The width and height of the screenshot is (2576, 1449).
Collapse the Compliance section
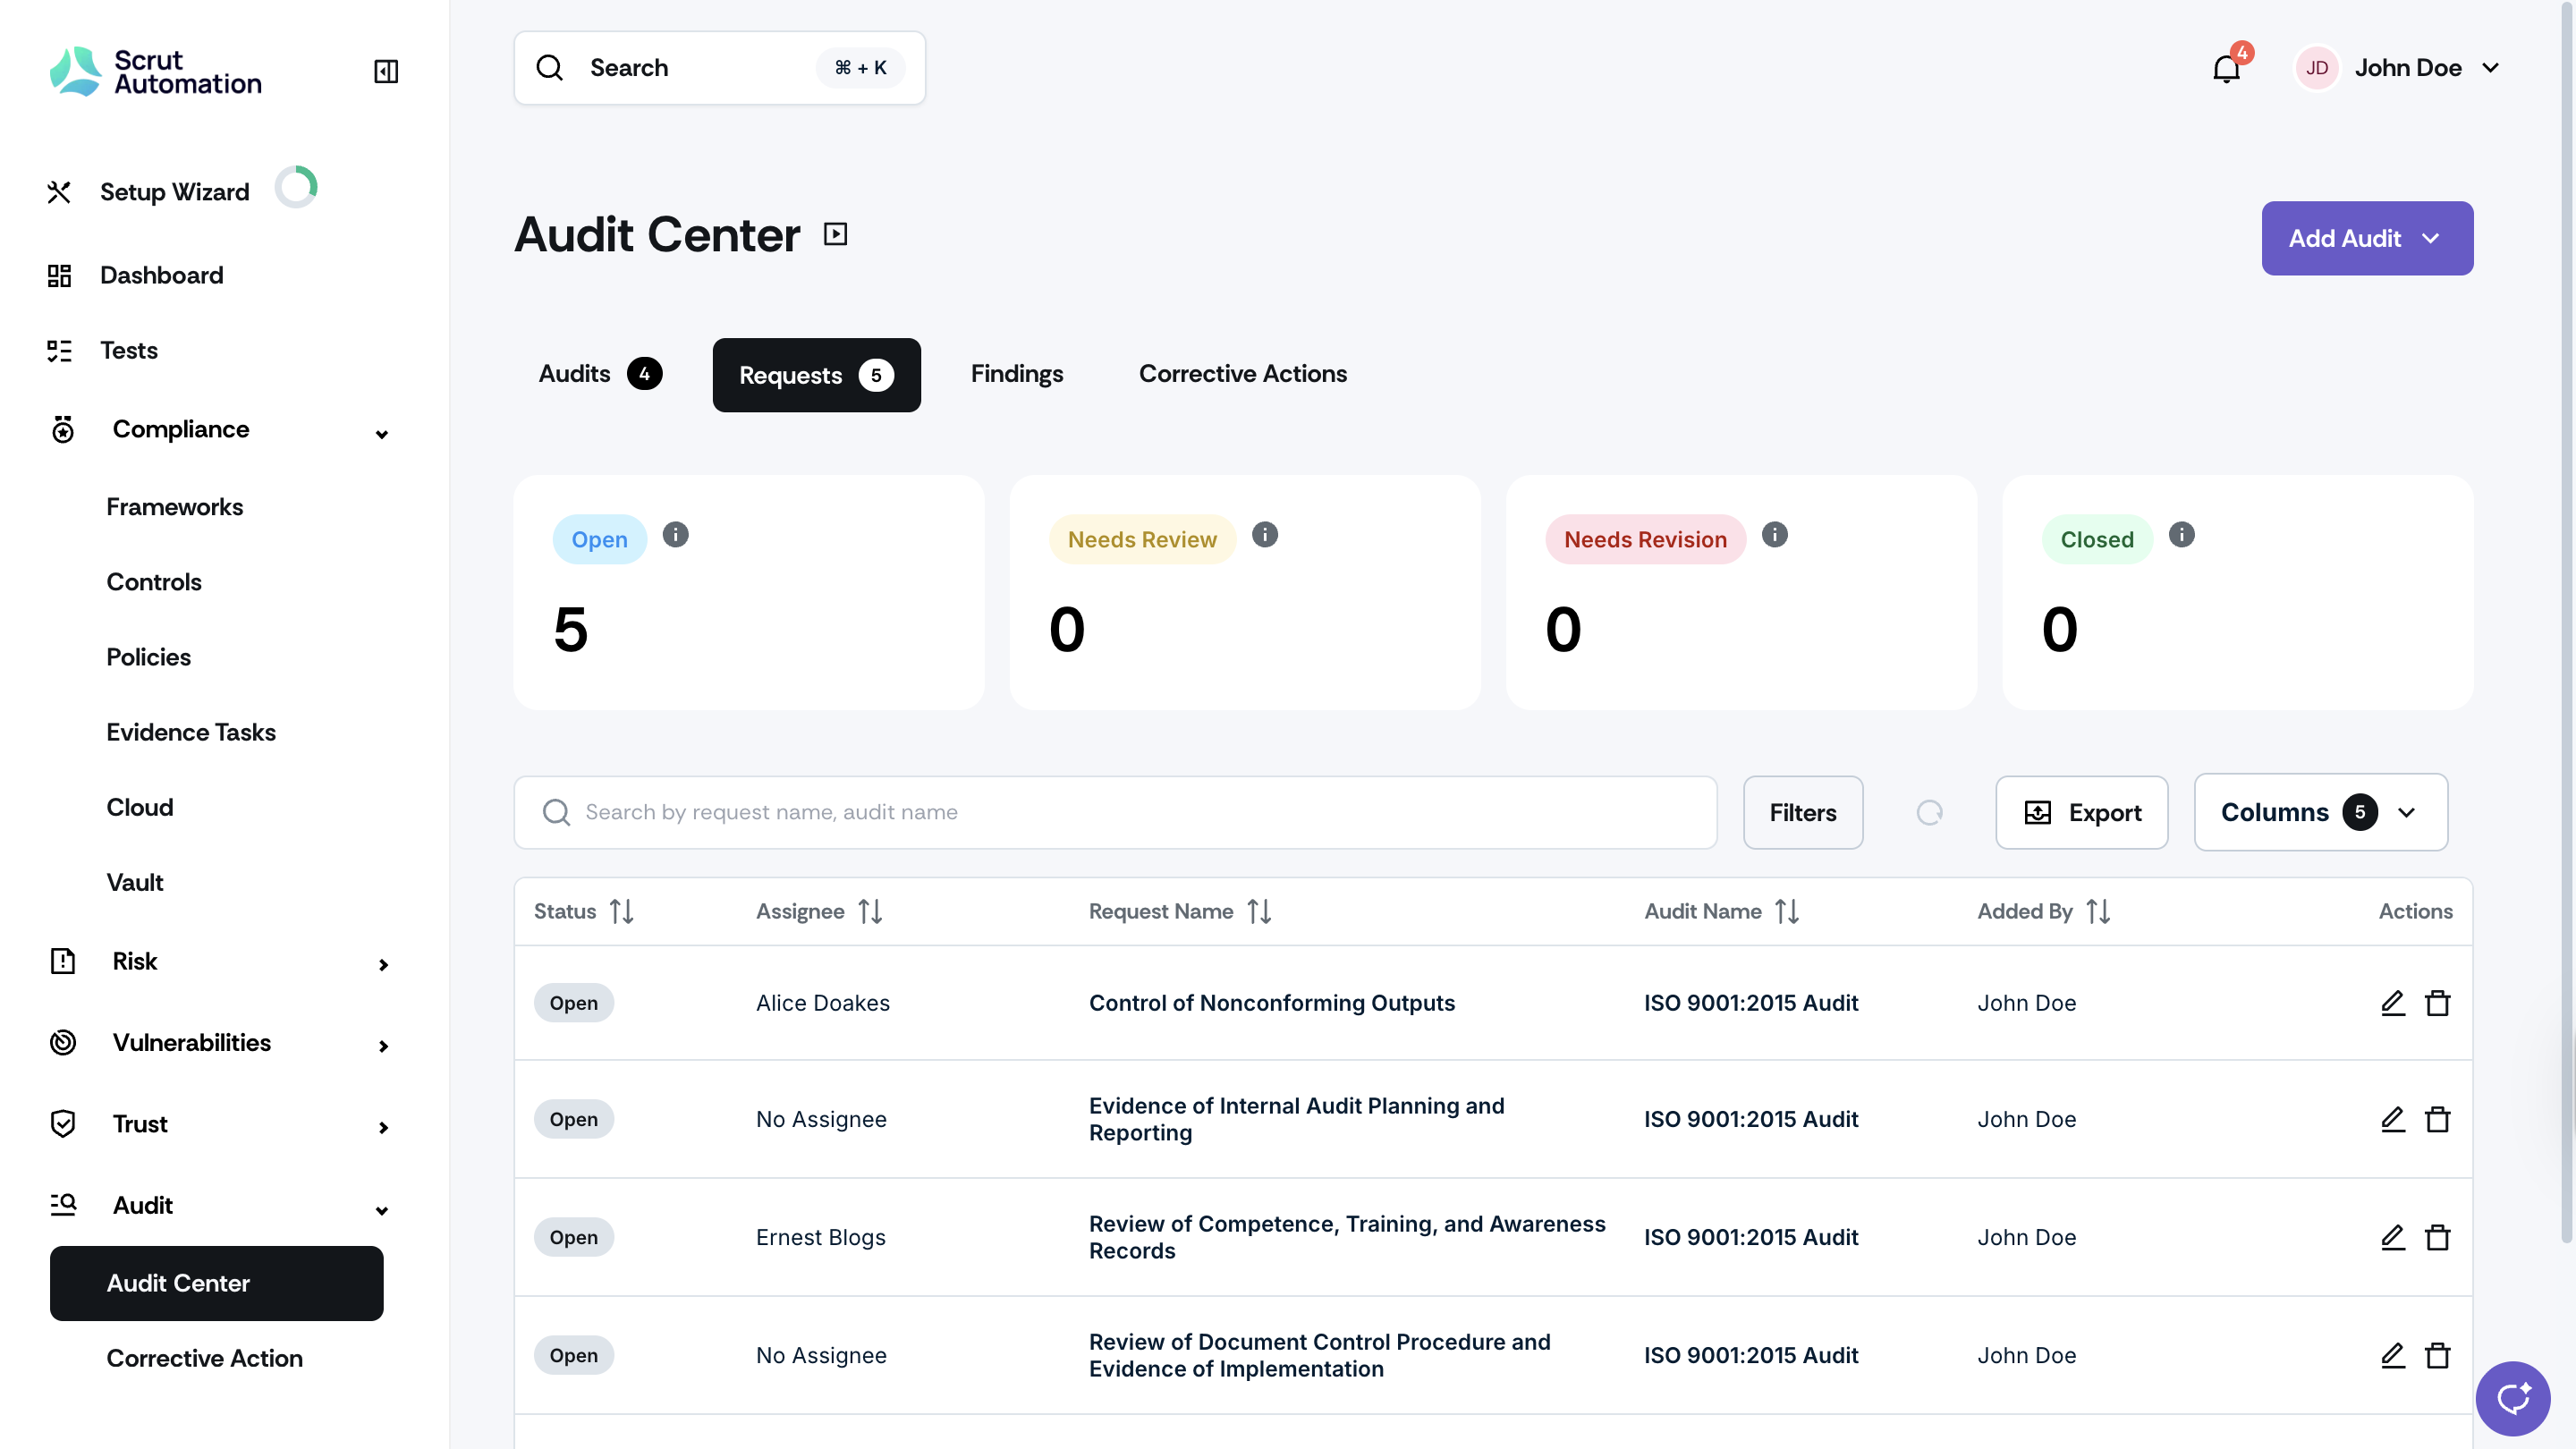coord(381,433)
